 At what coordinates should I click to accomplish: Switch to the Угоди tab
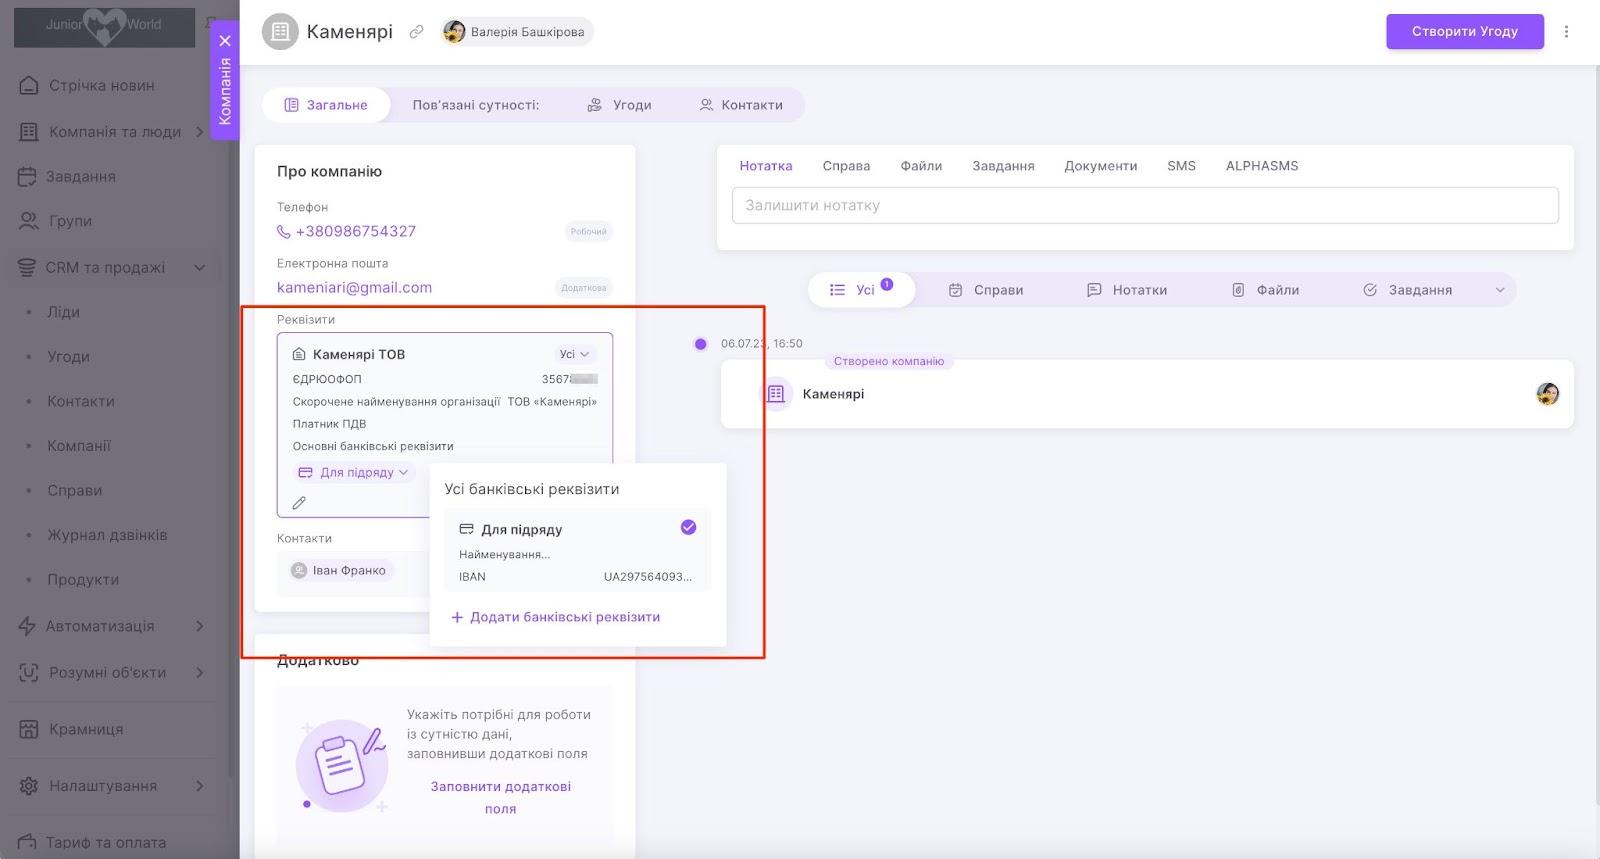click(619, 105)
